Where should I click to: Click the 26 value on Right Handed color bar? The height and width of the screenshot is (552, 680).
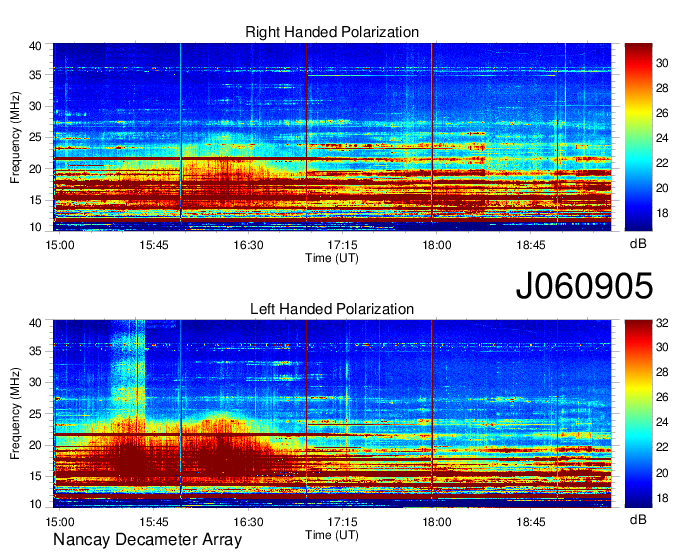(662, 113)
